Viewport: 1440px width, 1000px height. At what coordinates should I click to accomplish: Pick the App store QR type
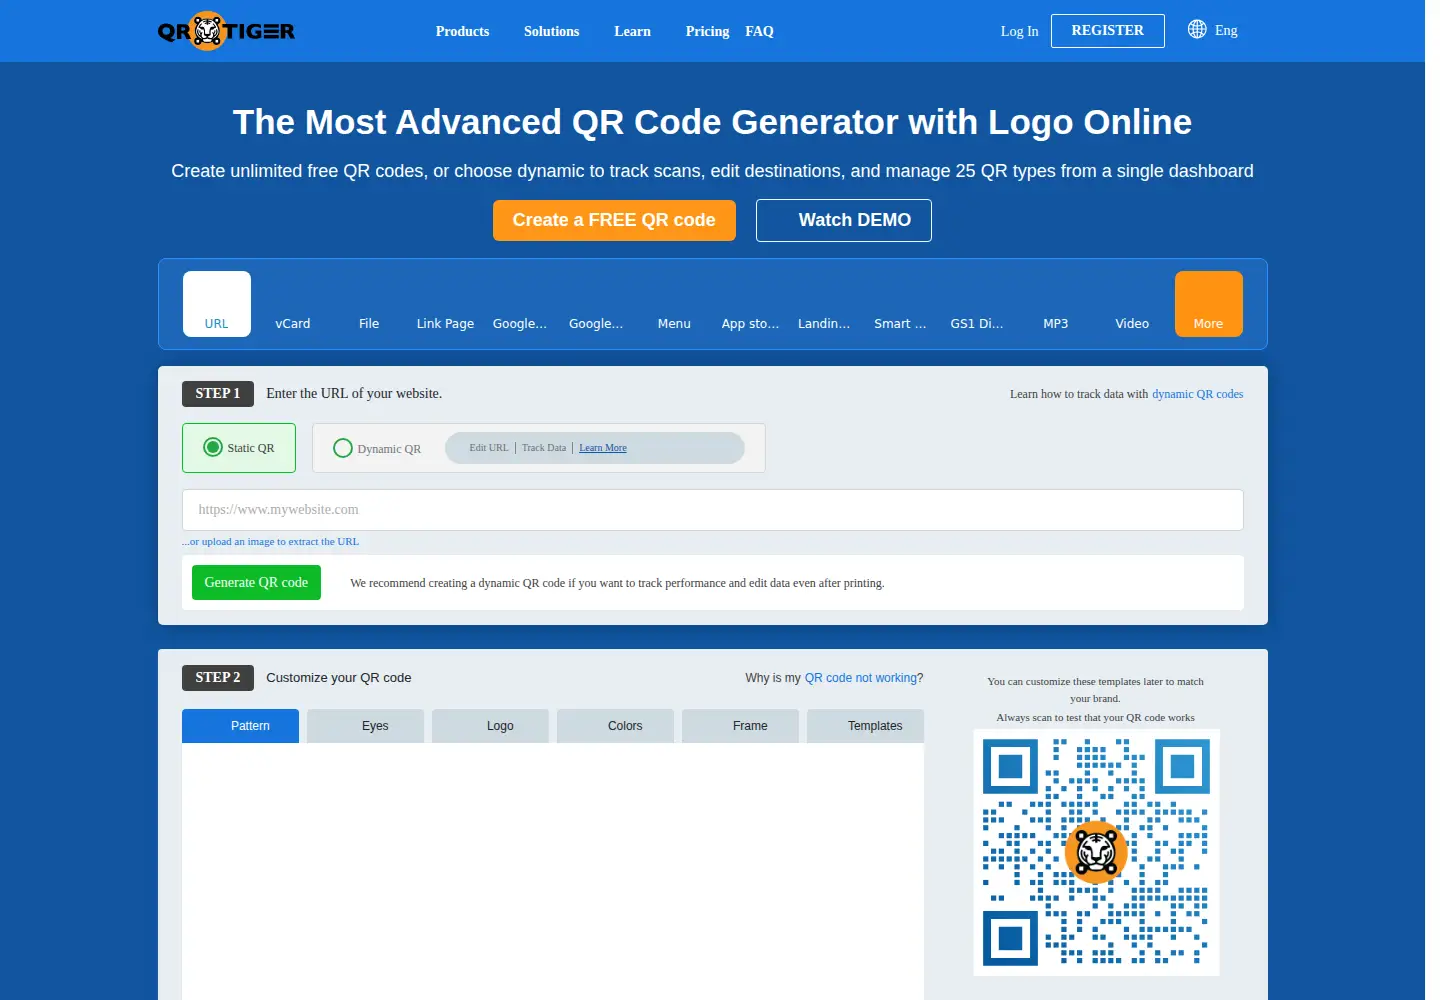click(750, 304)
